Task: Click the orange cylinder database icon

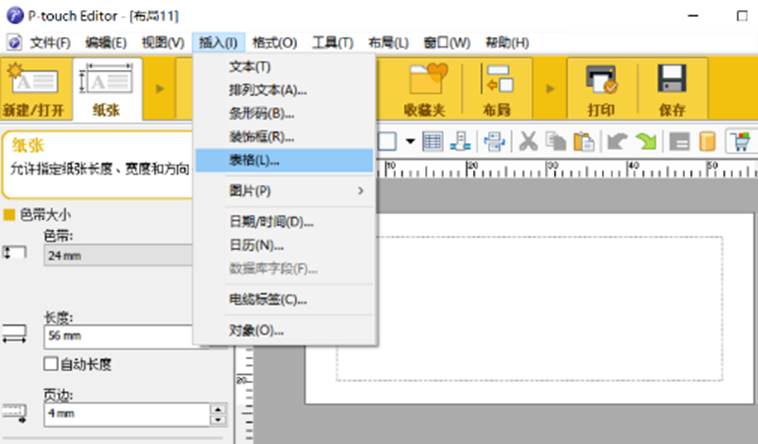Action: pos(707,142)
